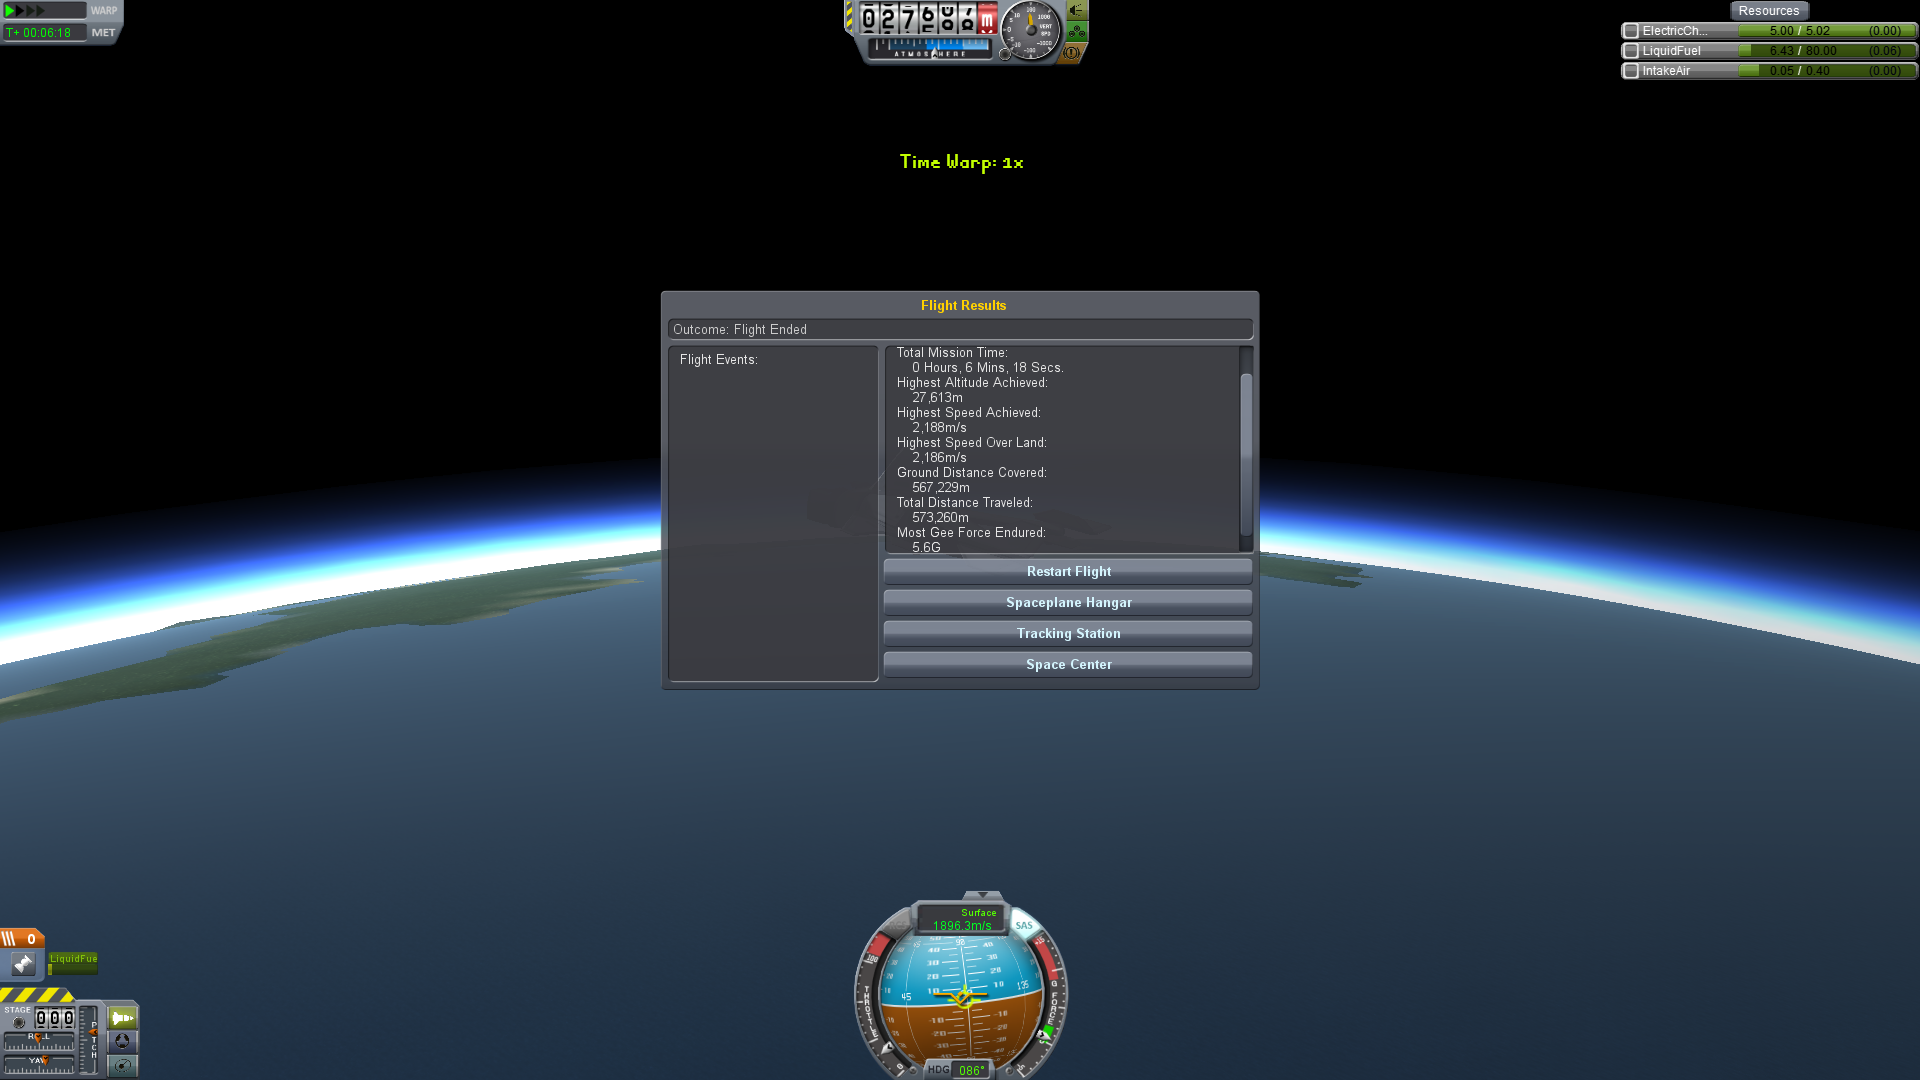The height and width of the screenshot is (1080, 1920).
Task: Switch to map view icon
Action: click(123, 1065)
